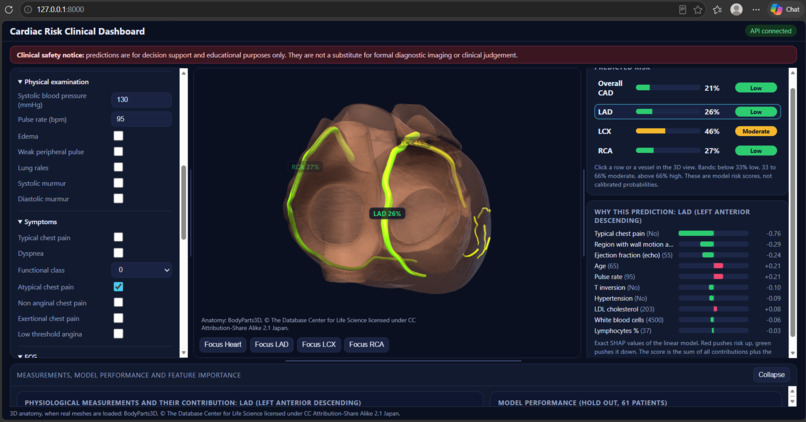Viewport: 806px width, 422px height.
Task: Click the T inversion (No) row
Action: (687, 287)
